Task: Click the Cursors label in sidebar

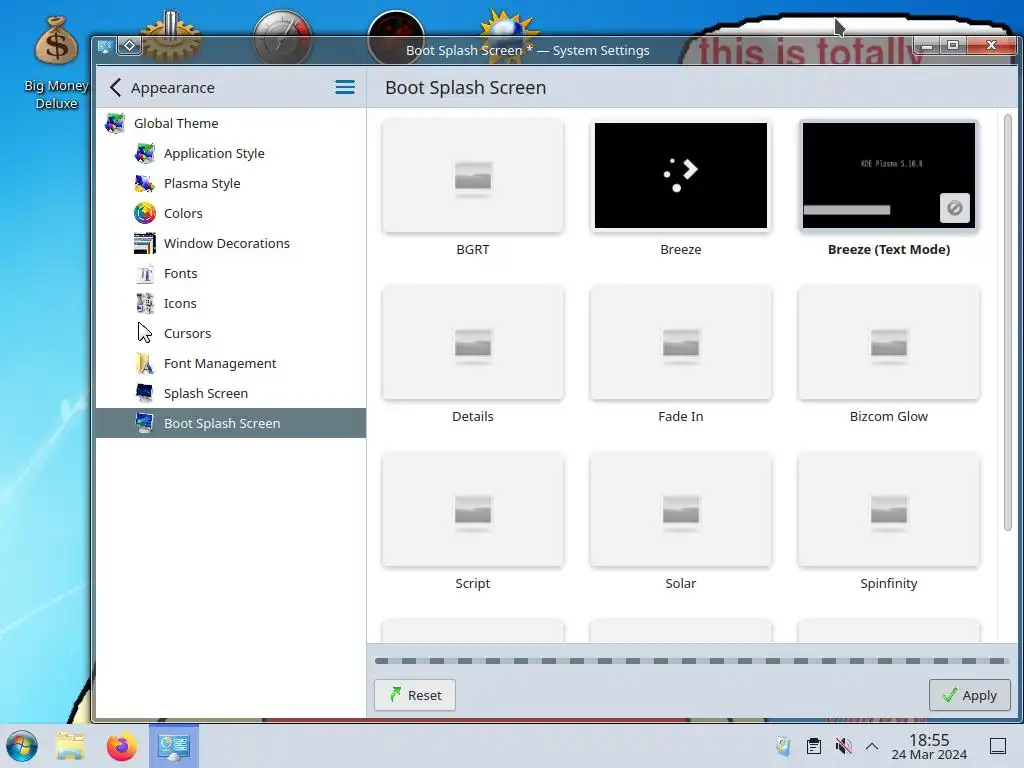Action: pos(187,334)
